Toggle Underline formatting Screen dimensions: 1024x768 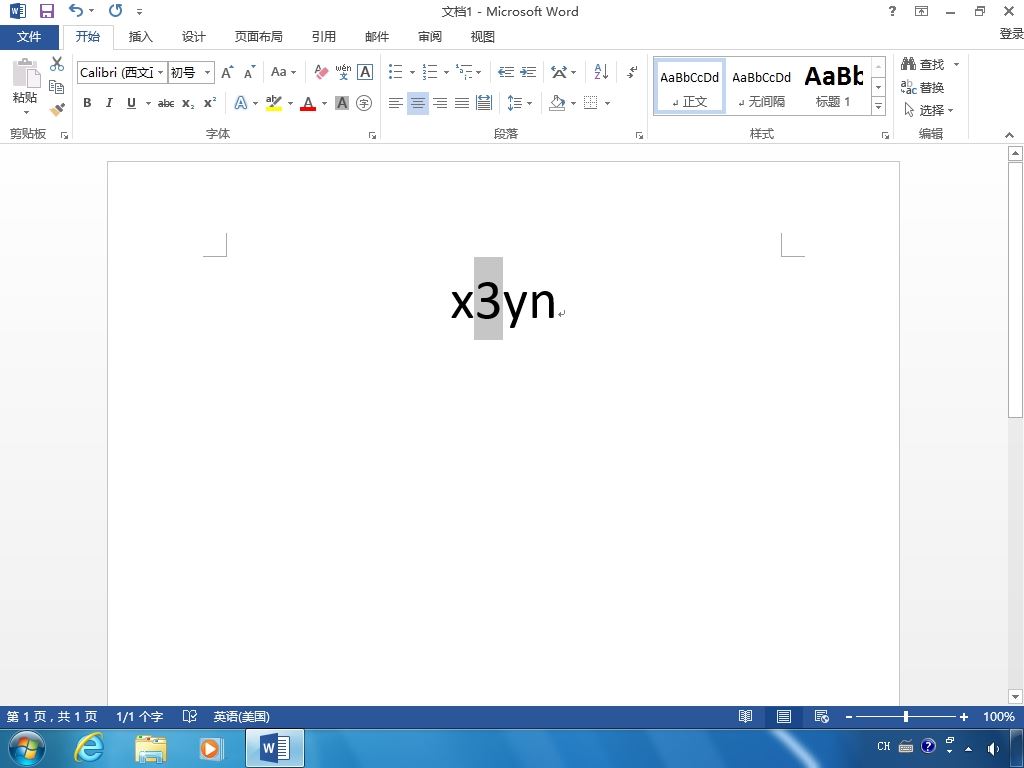click(131, 103)
